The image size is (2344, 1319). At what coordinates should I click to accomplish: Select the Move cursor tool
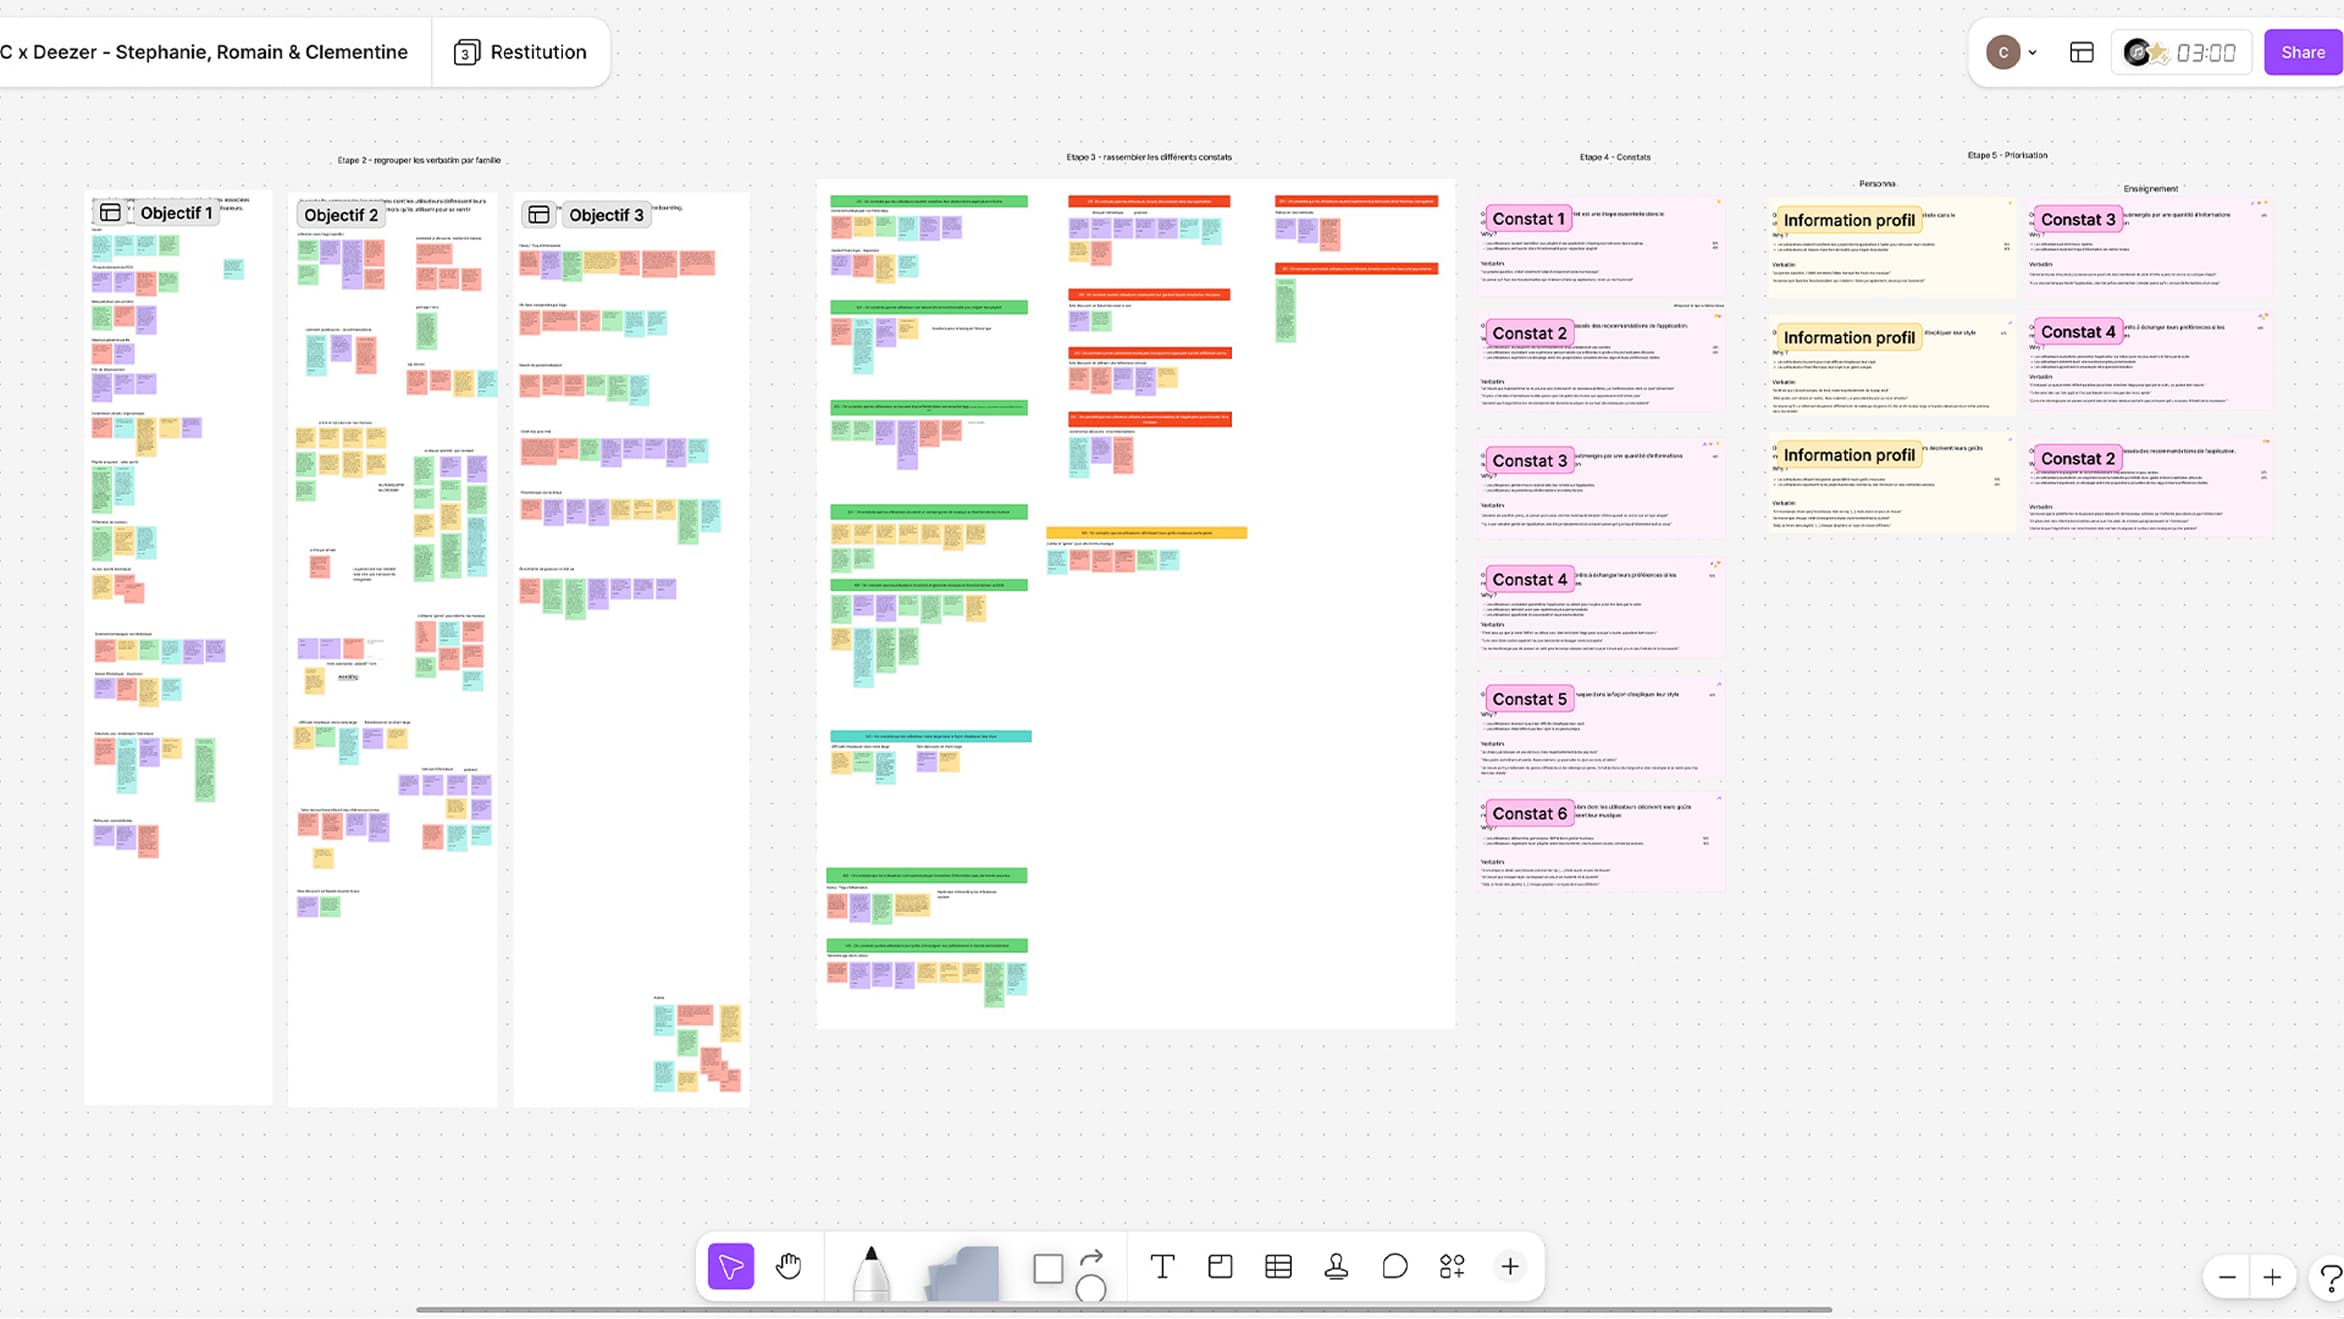tap(731, 1266)
